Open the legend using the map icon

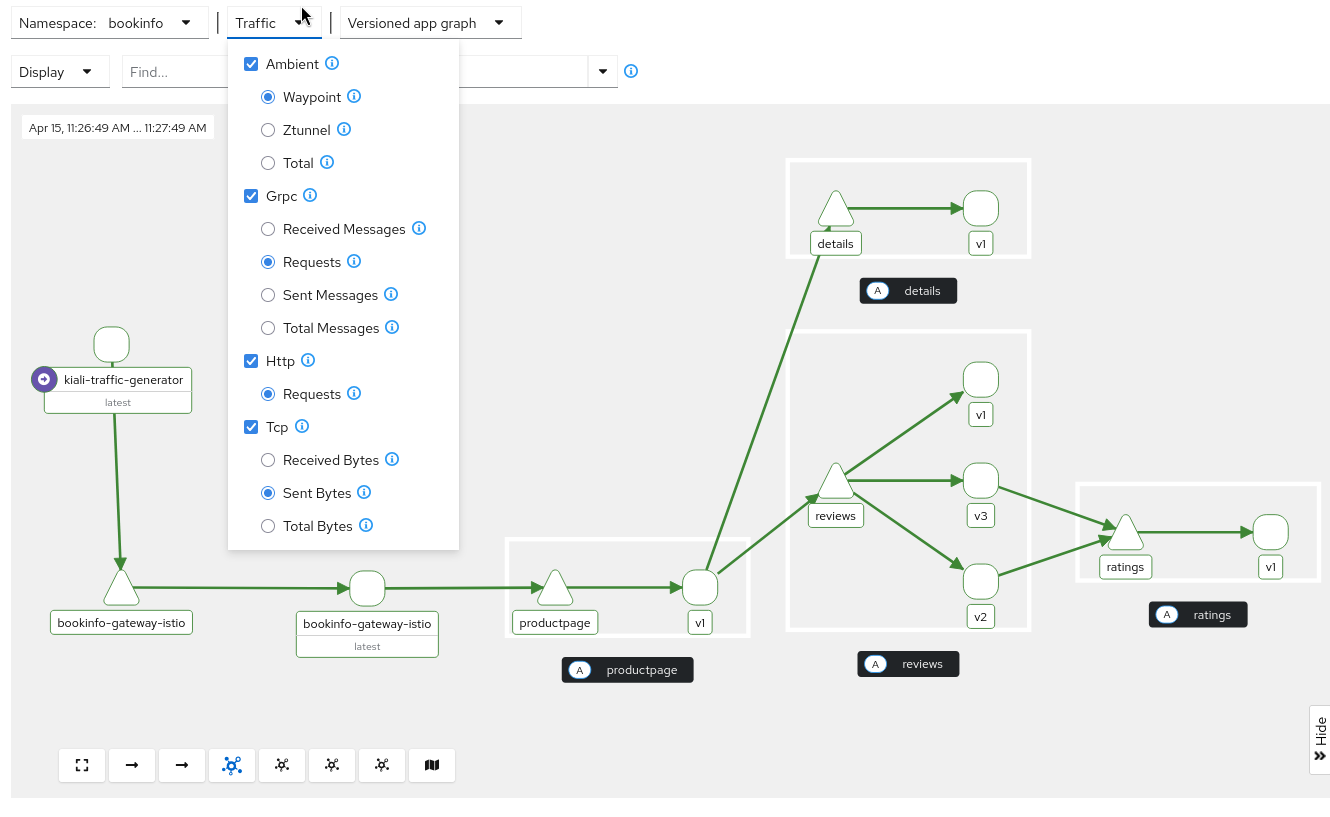click(x=432, y=765)
